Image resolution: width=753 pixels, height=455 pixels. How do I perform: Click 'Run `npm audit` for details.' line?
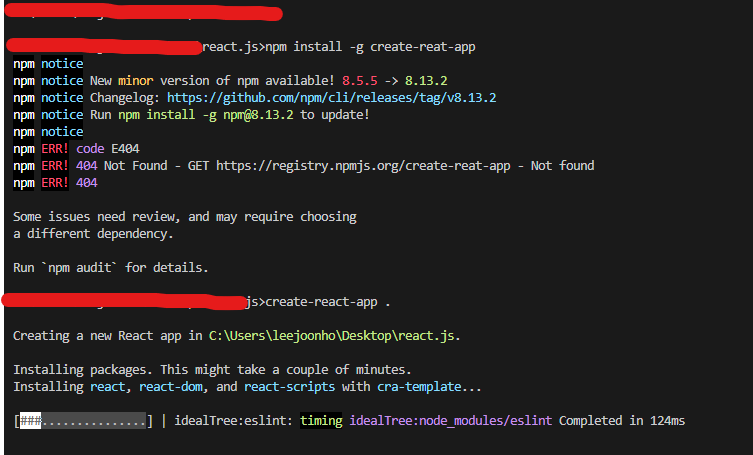point(111,268)
